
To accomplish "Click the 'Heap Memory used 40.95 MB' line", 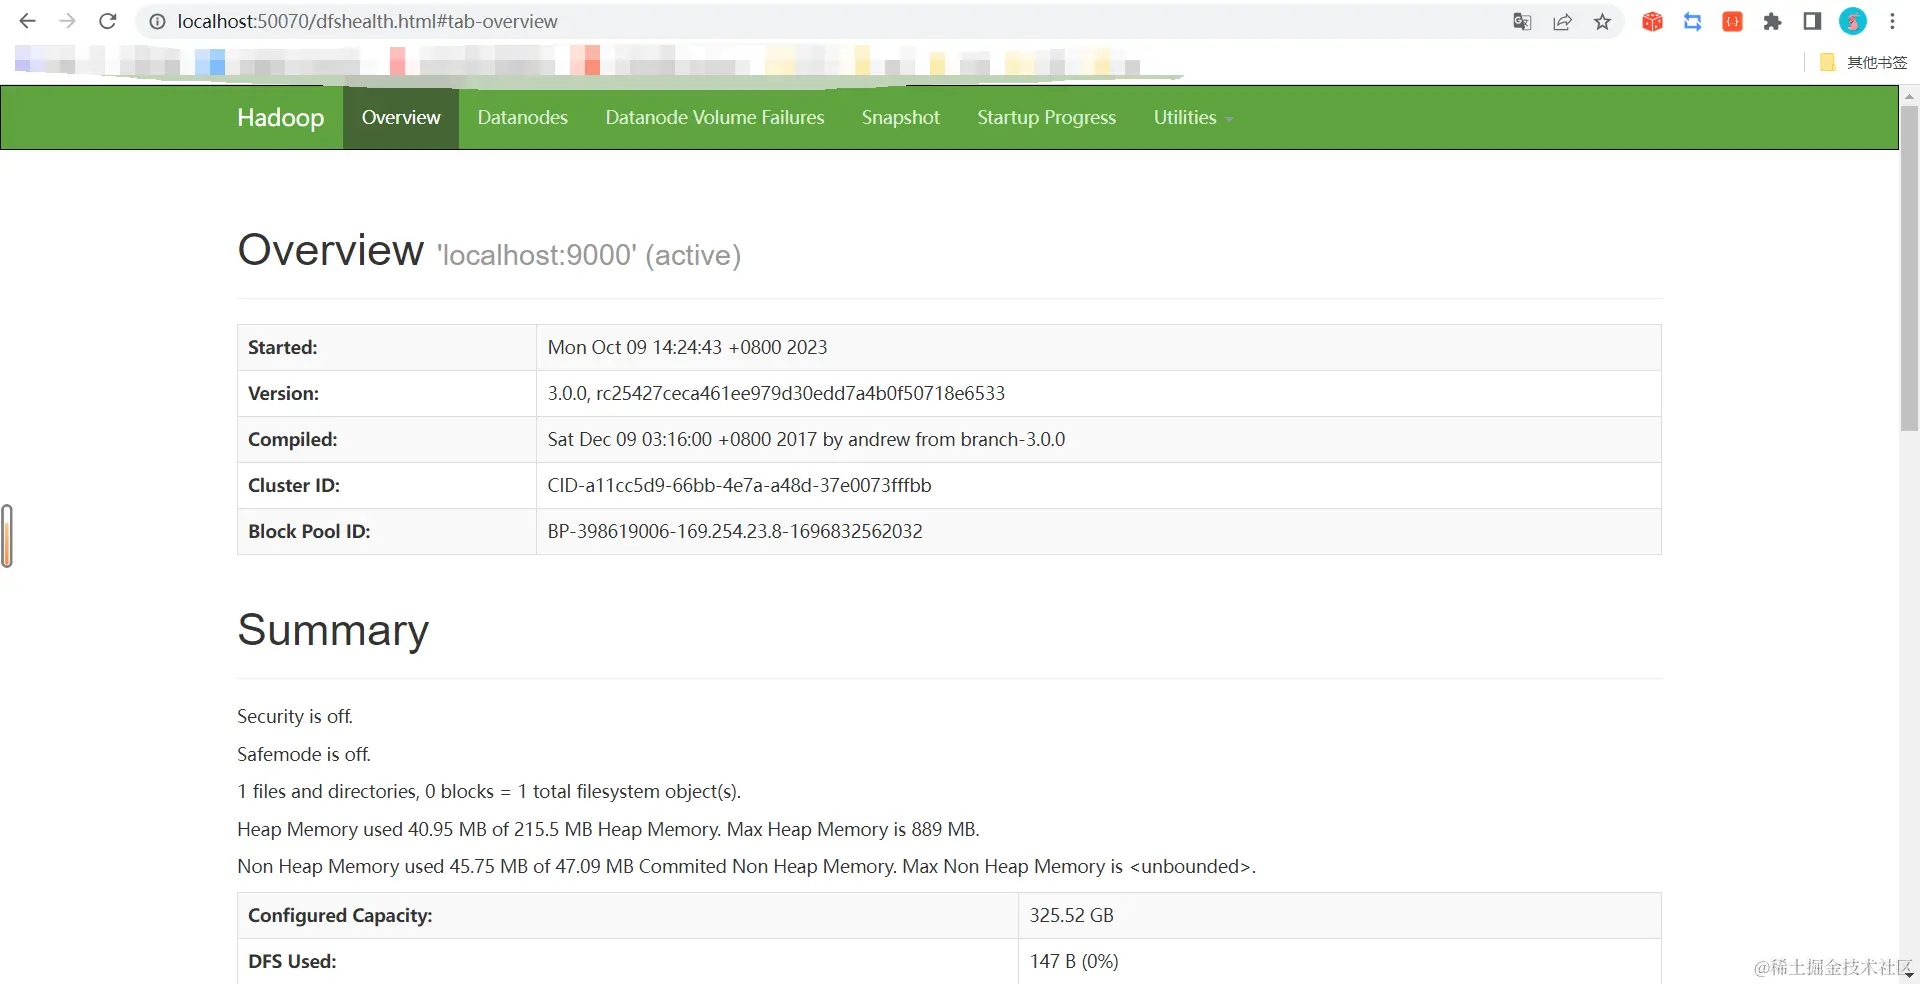I will [x=608, y=829].
